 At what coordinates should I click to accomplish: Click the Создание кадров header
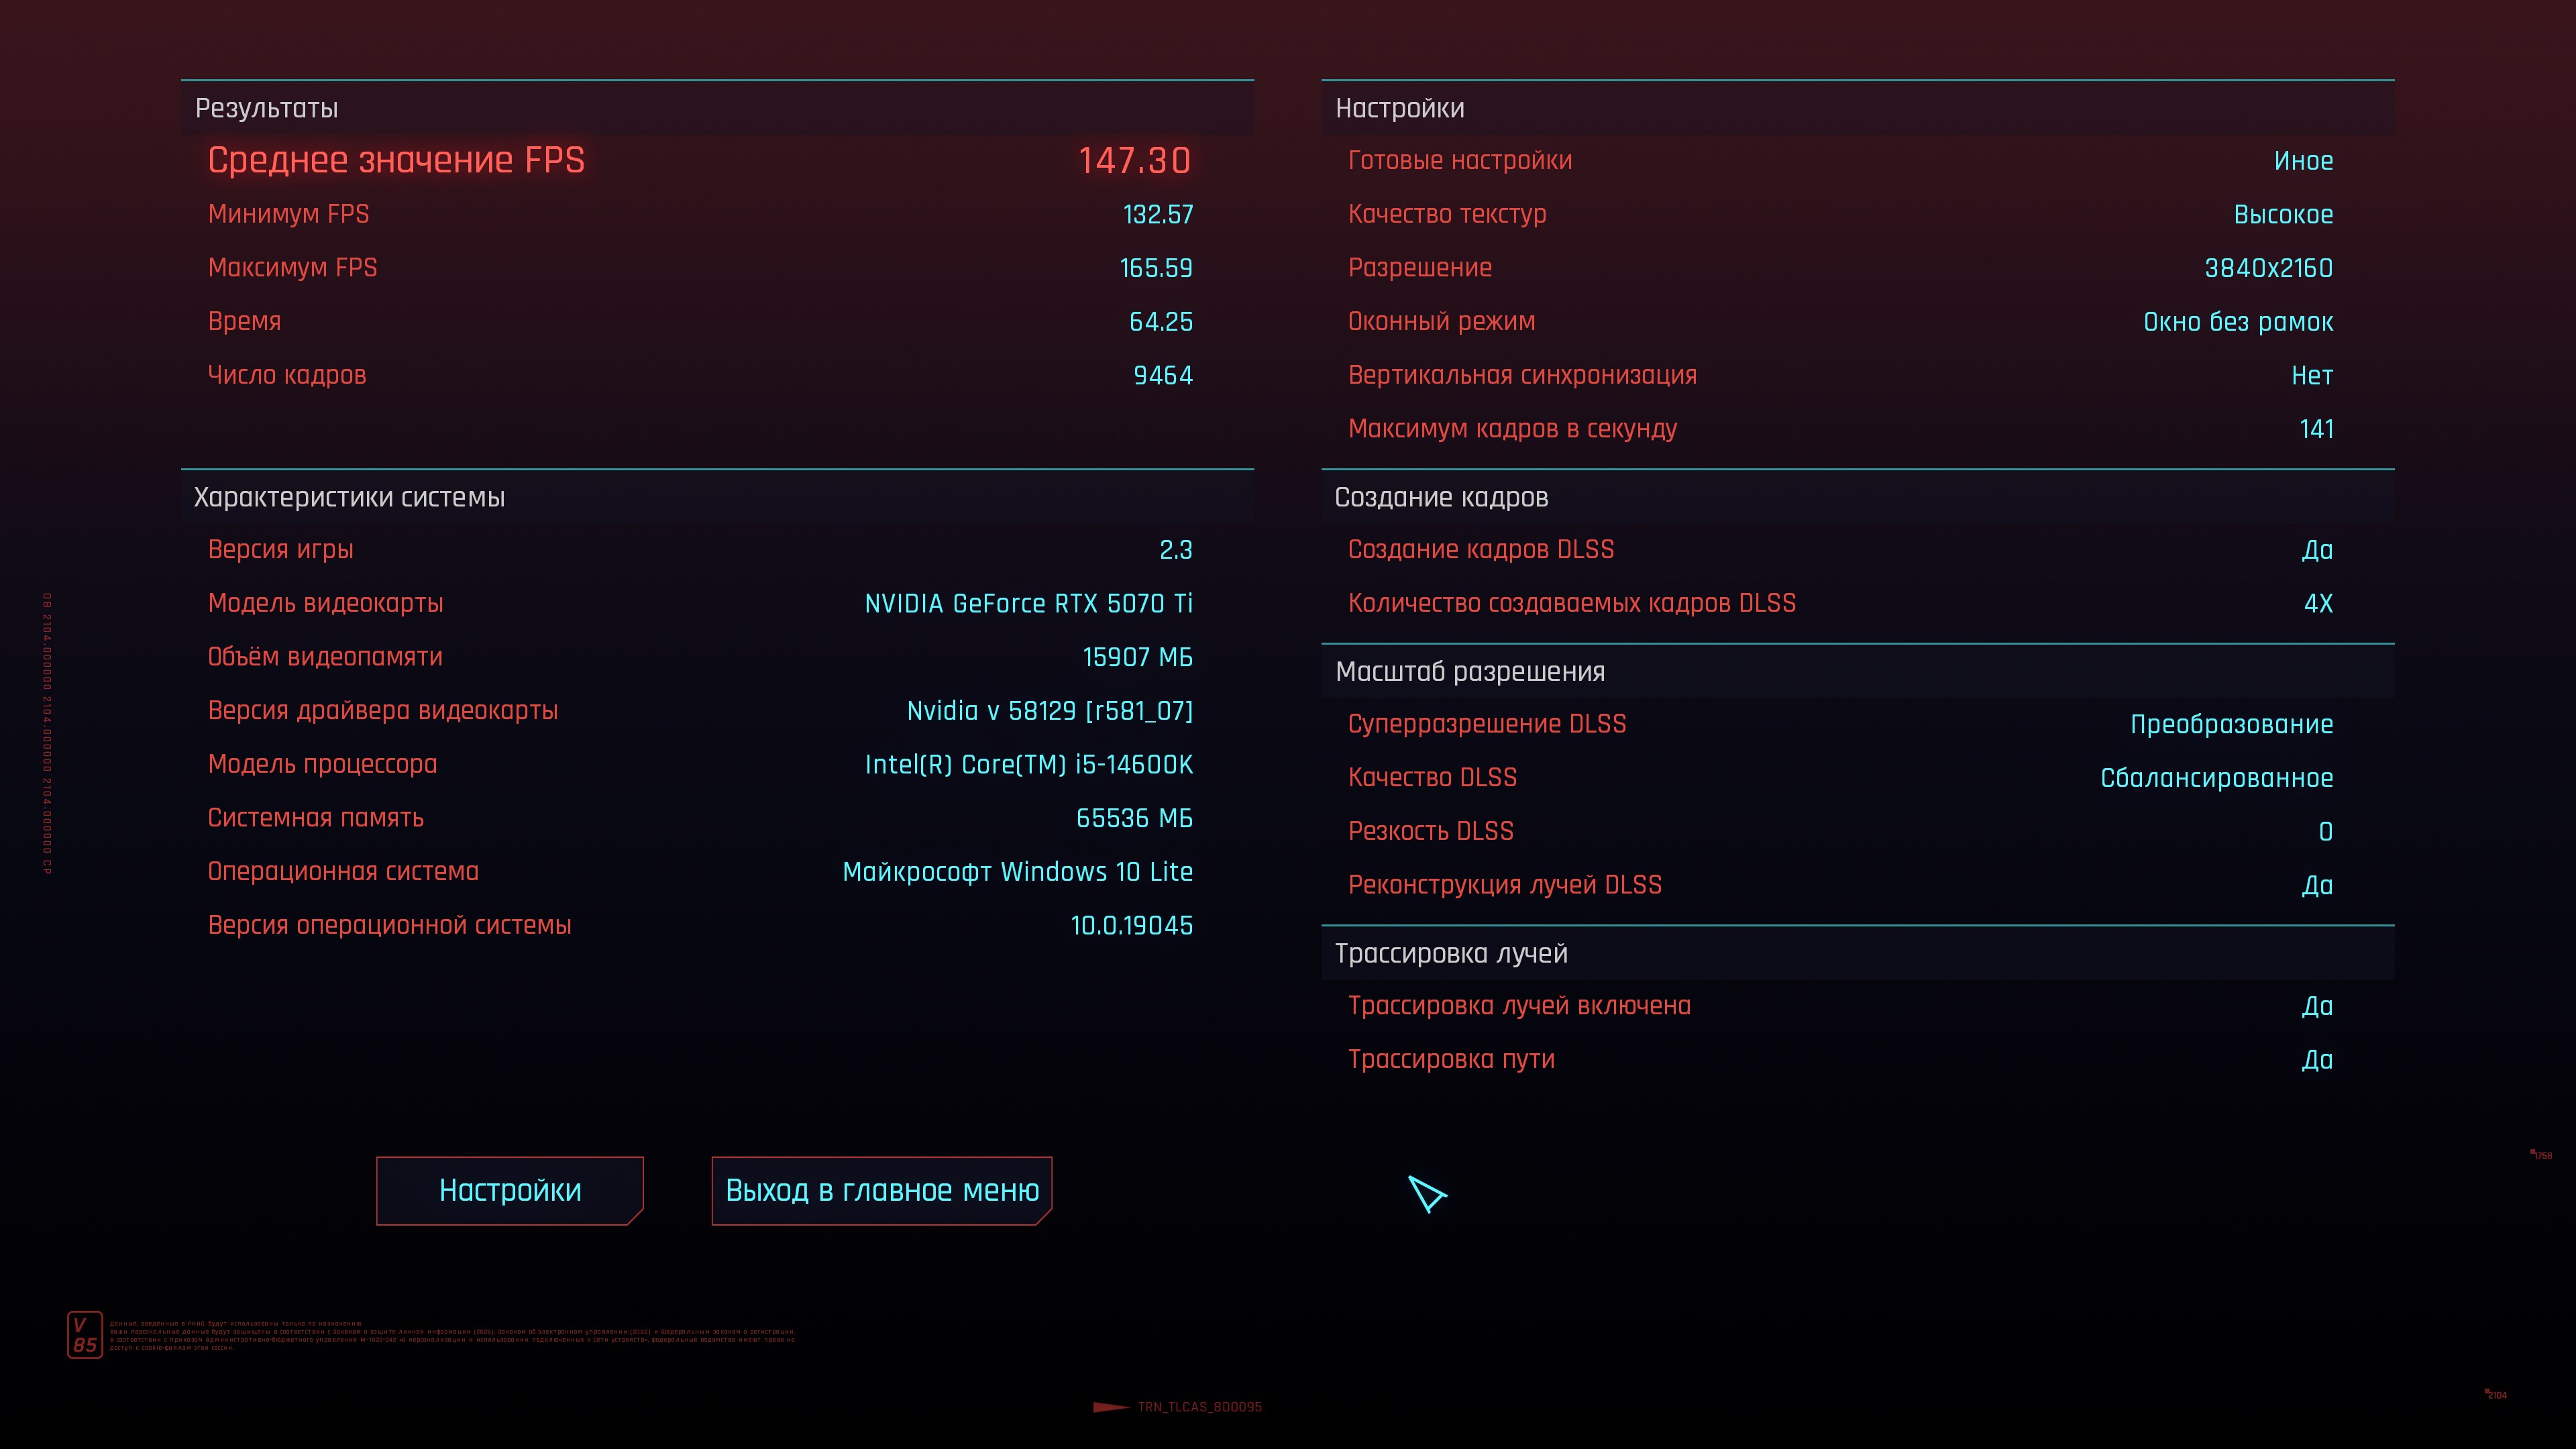[x=1441, y=497]
